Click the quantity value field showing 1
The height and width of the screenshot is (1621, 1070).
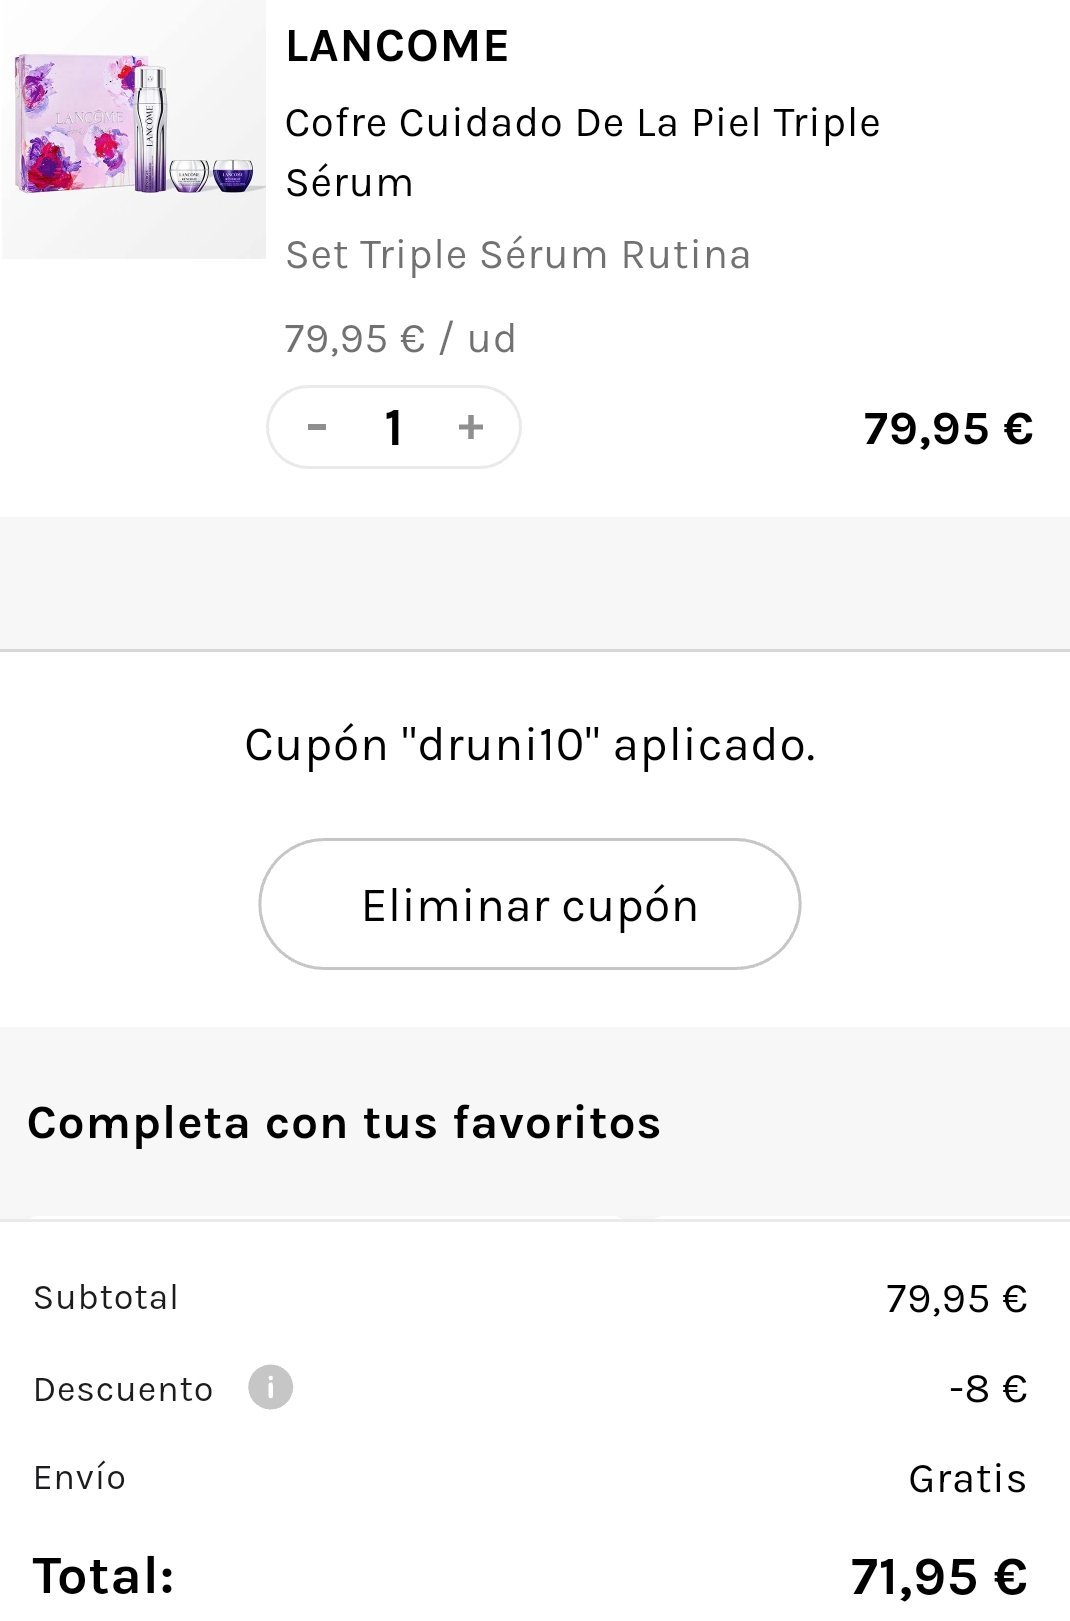(x=394, y=428)
